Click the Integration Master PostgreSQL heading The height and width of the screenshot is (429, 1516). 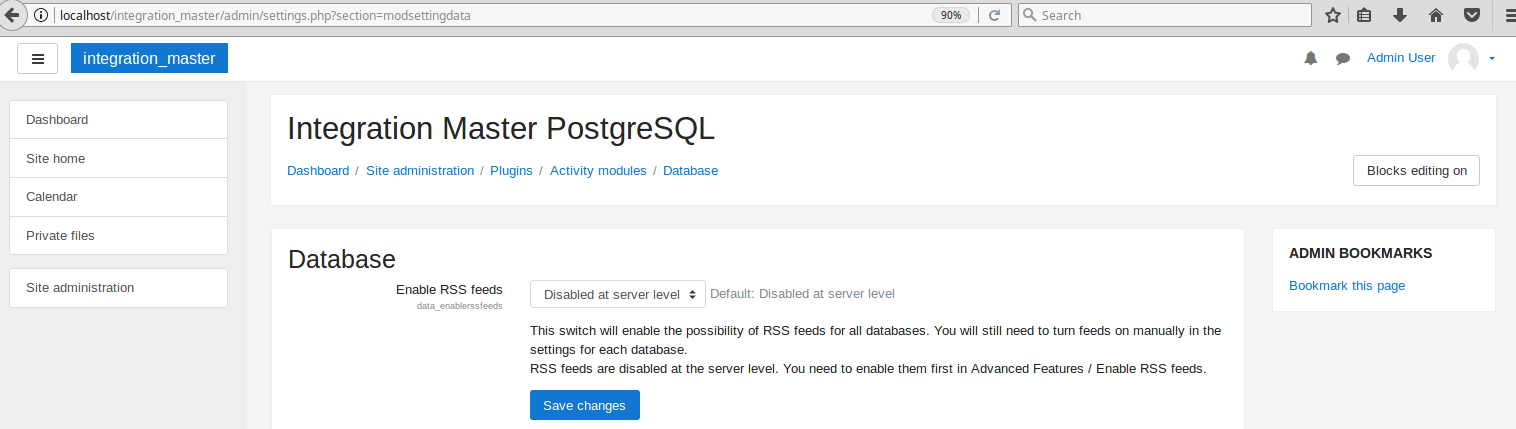501,129
